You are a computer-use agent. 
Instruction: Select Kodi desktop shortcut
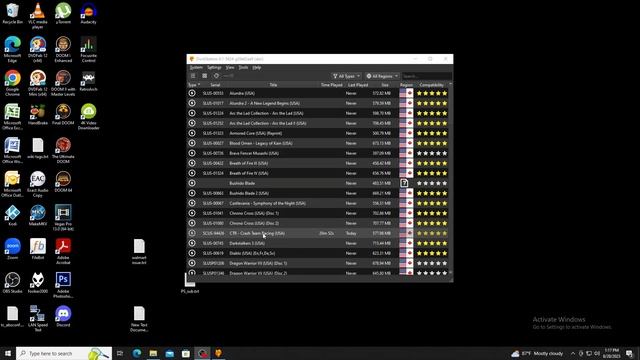pyautogui.click(x=12, y=216)
